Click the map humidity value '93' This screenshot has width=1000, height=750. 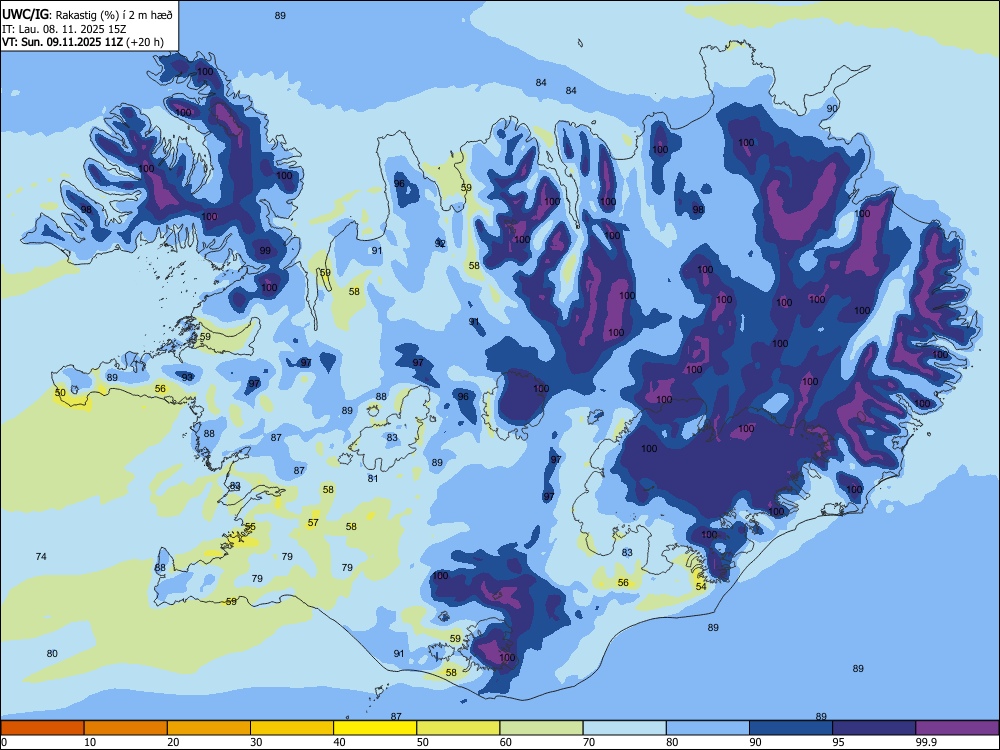187,378
